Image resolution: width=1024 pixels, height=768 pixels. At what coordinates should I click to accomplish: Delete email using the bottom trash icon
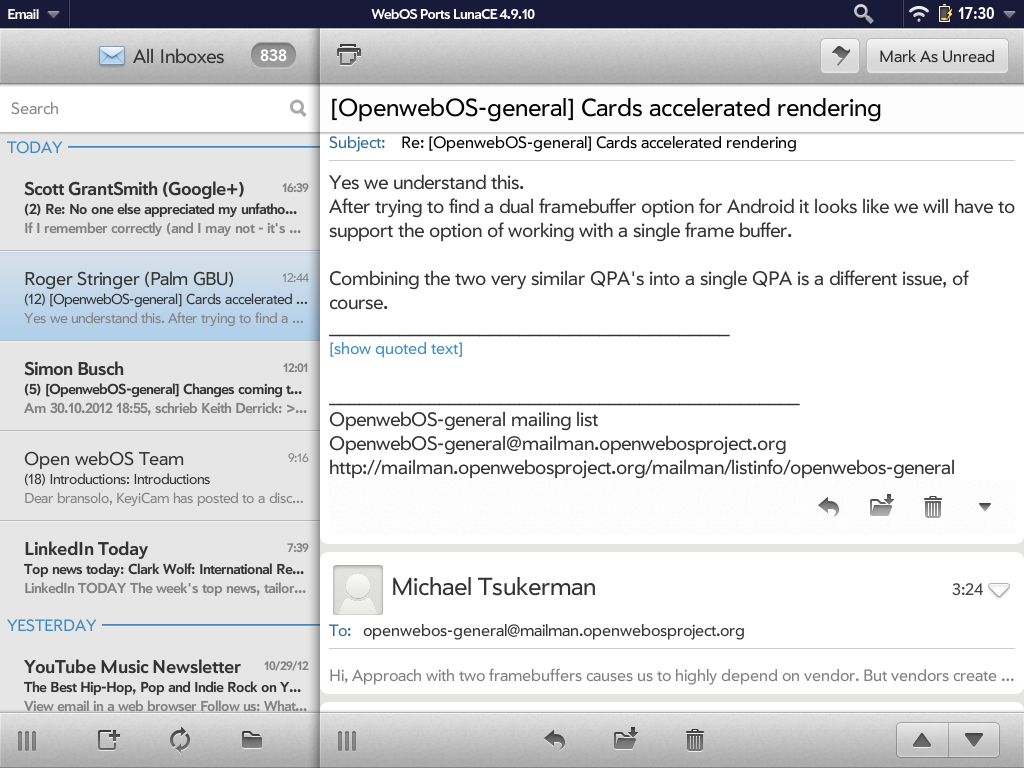click(x=695, y=740)
